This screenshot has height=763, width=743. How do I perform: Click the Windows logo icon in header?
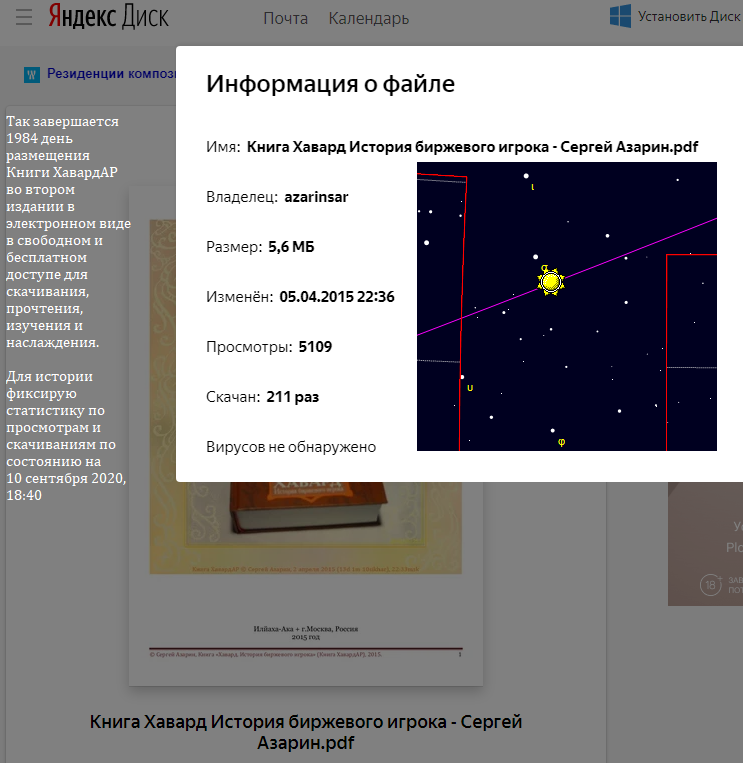(620, 16)
